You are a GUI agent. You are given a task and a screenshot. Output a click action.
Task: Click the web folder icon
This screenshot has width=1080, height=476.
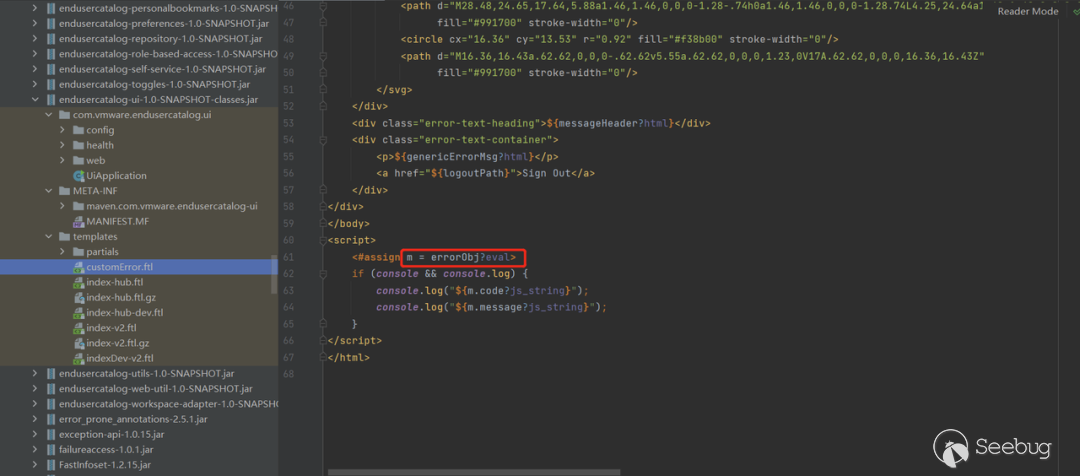click(x=78, y=160)
